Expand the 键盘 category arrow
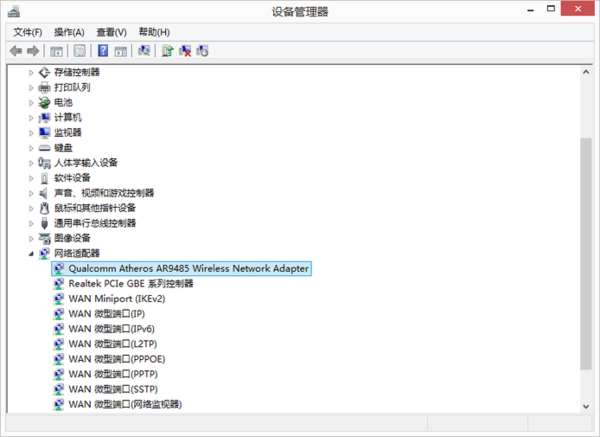The height and width of the screenshot is (437, 600). click(31, 148)
